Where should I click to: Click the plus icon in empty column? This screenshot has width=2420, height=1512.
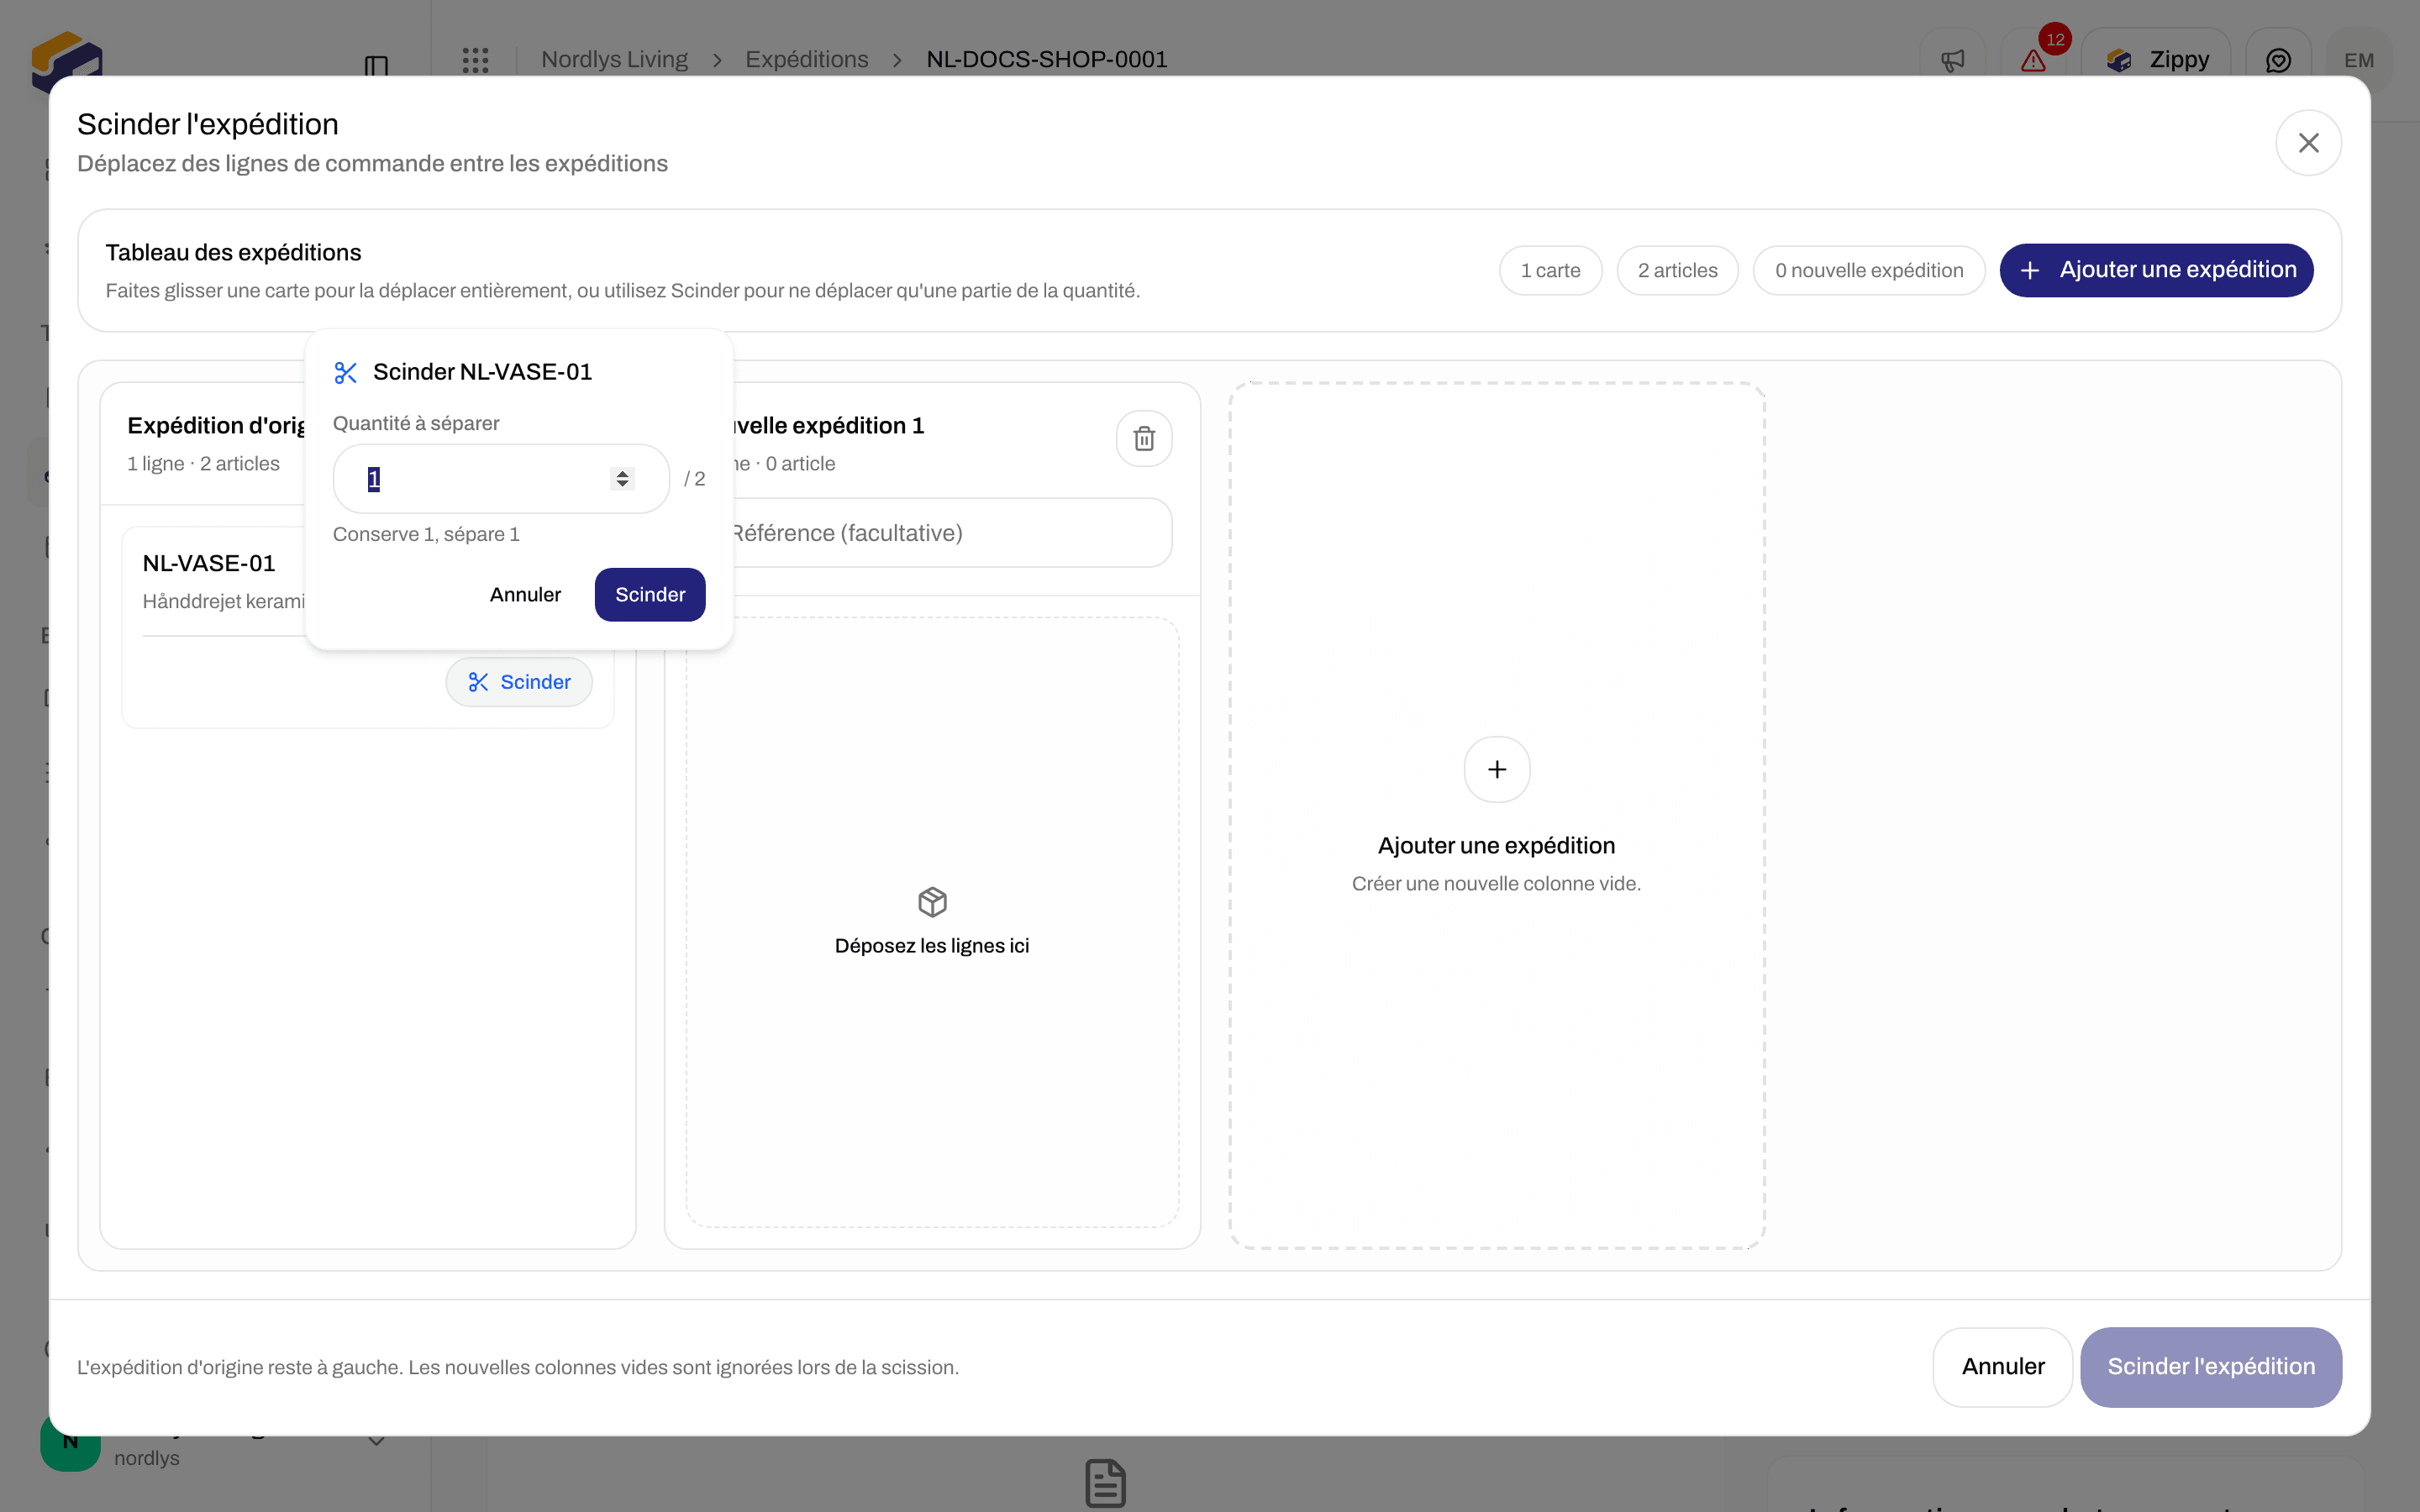coord(1496,769)
